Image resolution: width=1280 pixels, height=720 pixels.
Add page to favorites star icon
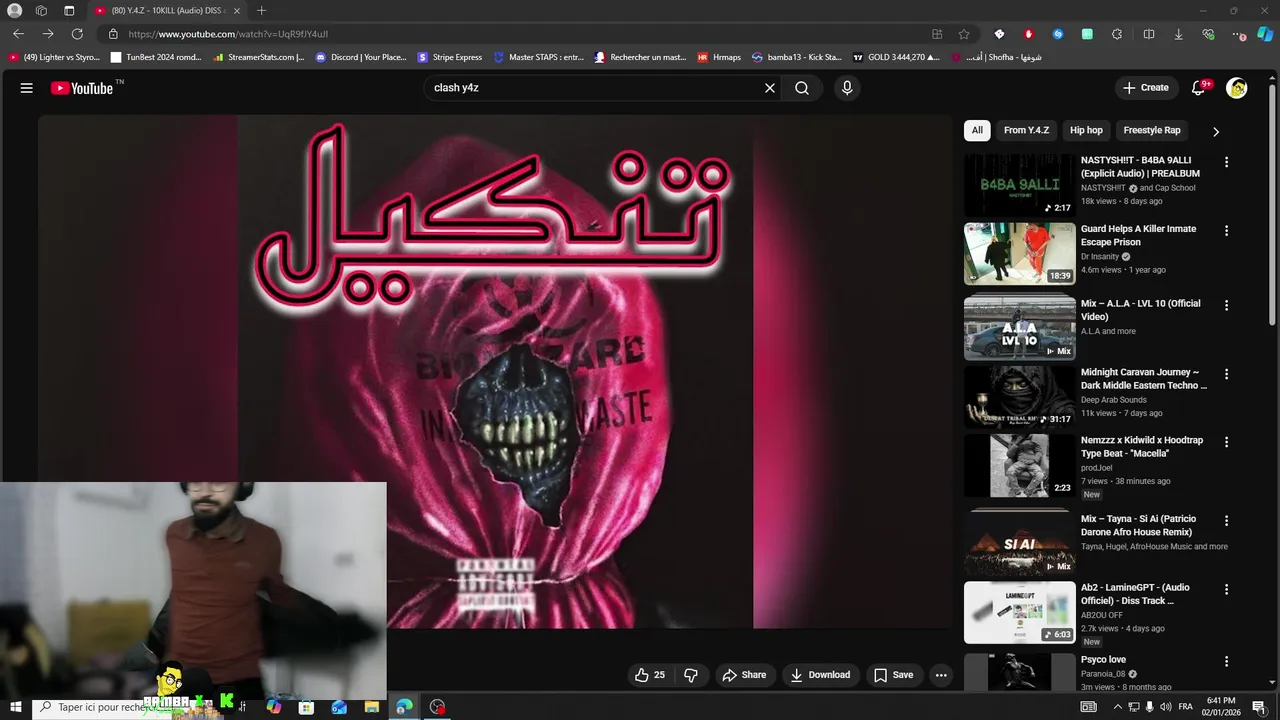coord(964,34)
